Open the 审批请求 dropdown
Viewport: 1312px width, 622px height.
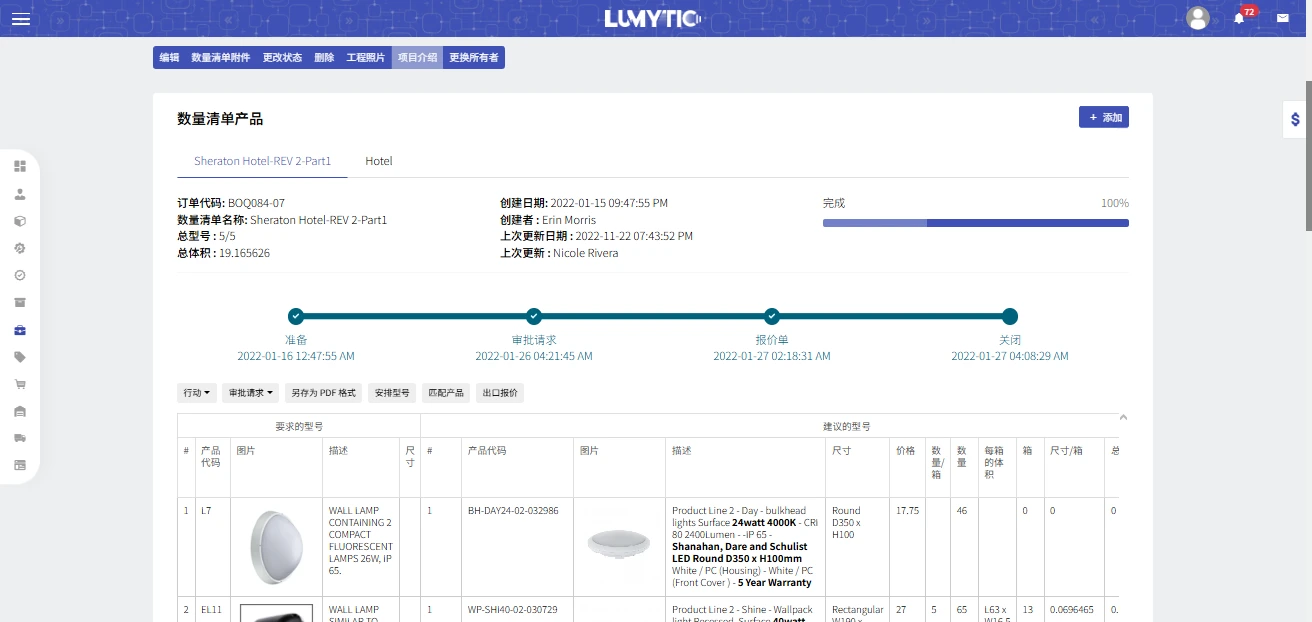(251, 393)
